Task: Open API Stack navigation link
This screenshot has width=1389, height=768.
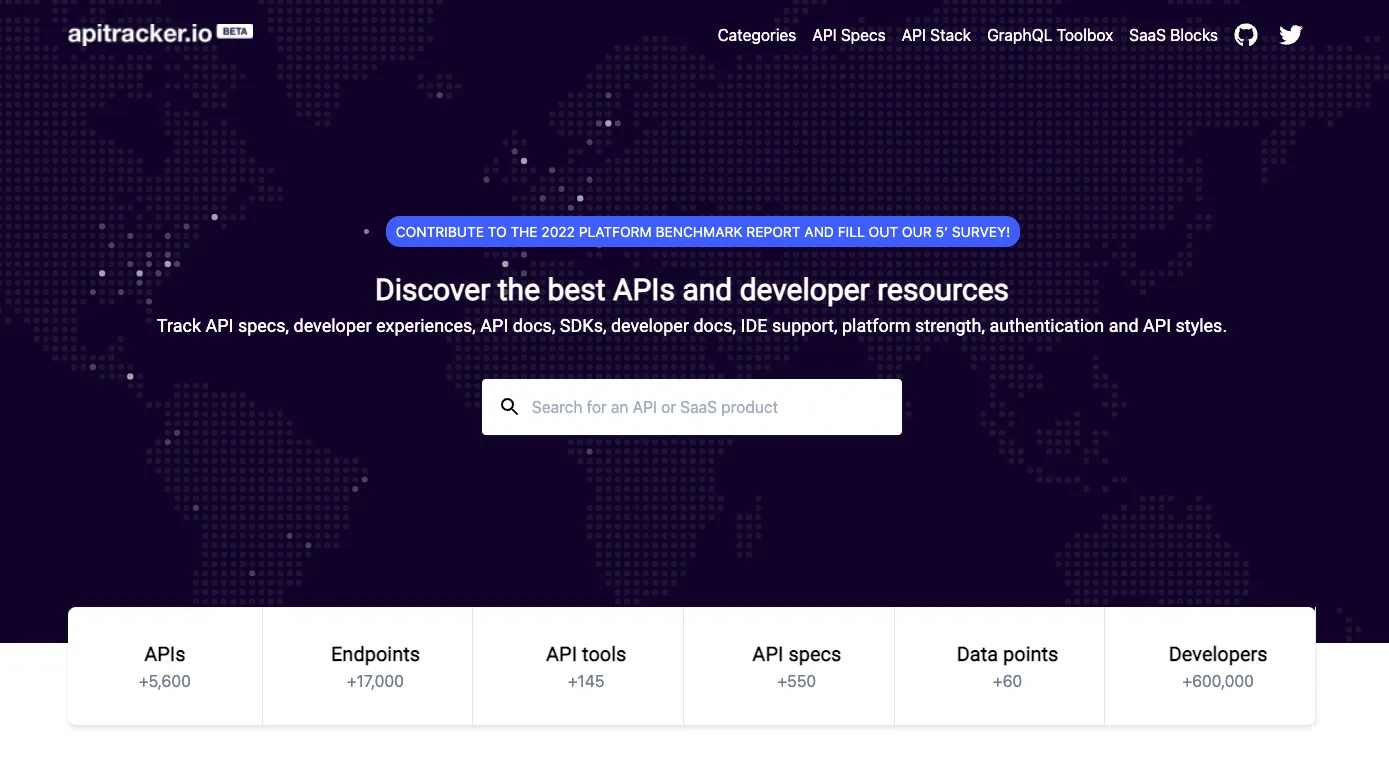Action: pyautogui.click(x=936, y=35)
